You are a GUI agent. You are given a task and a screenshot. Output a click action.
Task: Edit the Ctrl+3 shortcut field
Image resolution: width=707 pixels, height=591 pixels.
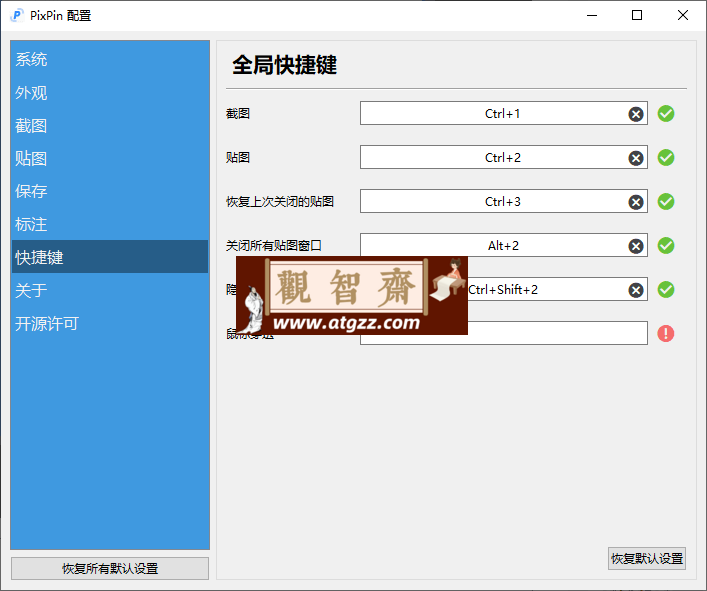[504, 201]
